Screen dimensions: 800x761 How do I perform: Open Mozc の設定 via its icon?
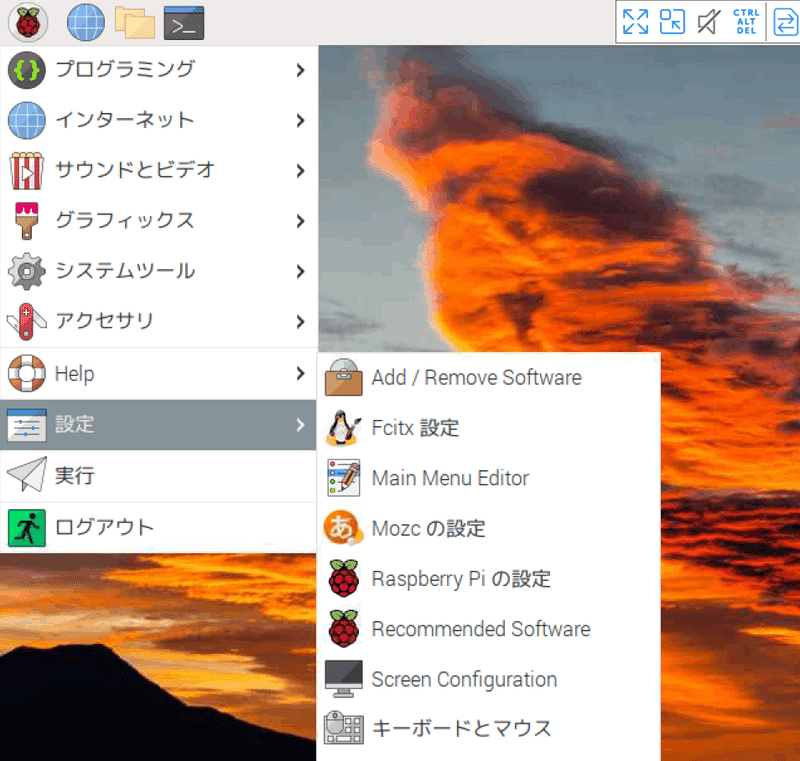click(x=343, y=528)
